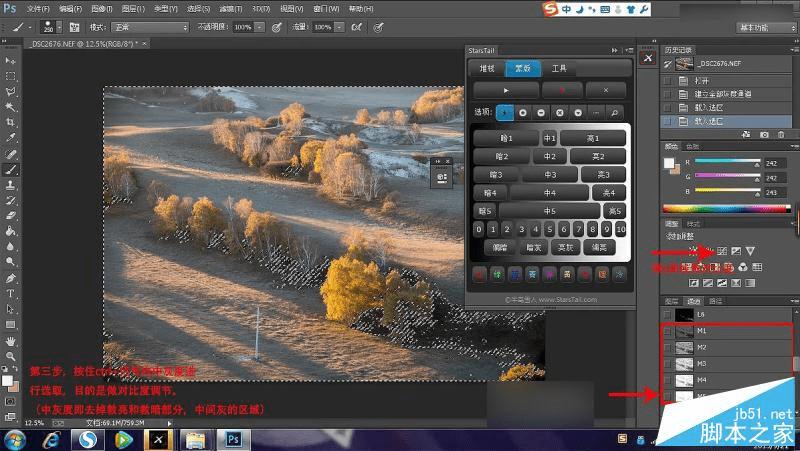Select the Eraser tool

coord(10,215)
